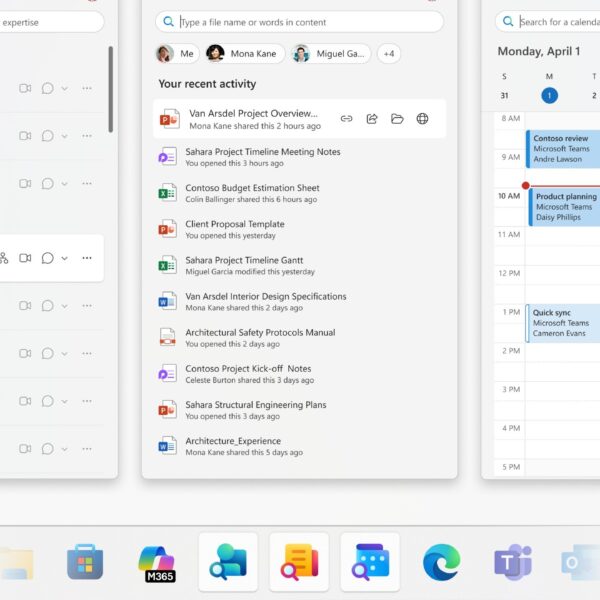Click Loop icon beside Sahara Project Timeline Meeting Notes
Viewport: 600px width, 600px height.
click(x=167, y=157)
